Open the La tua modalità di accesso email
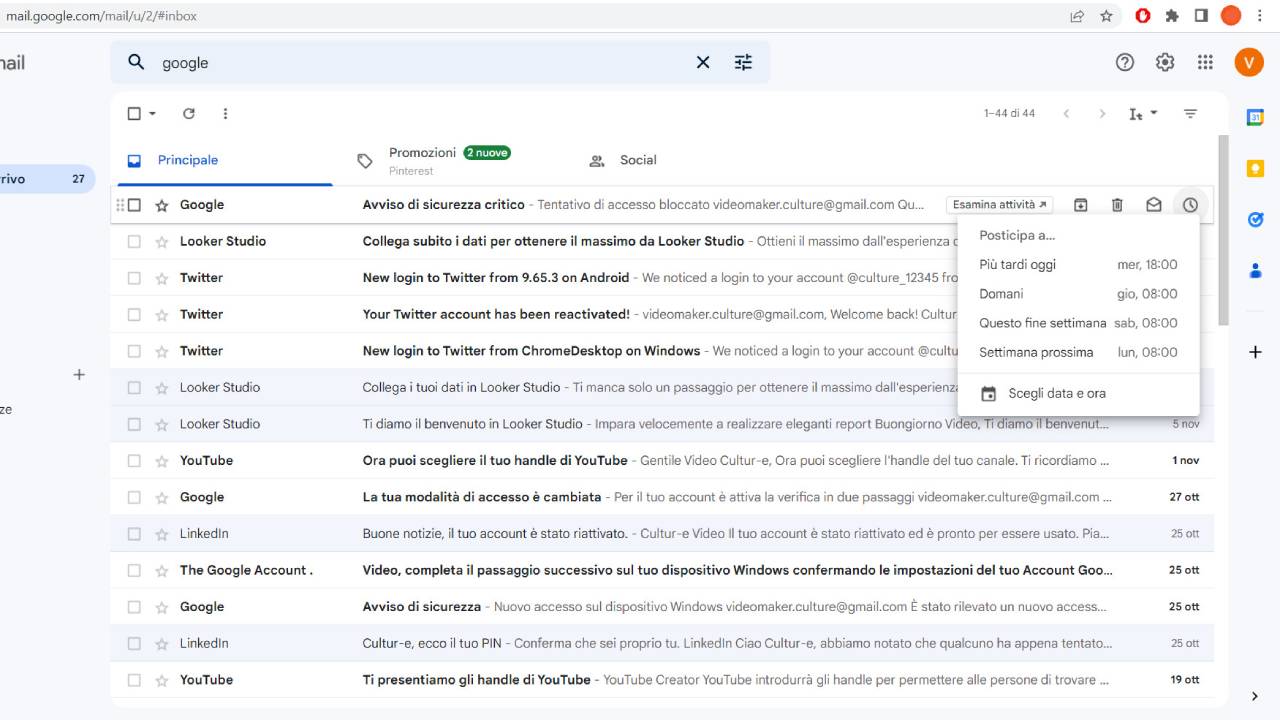 [662, 497]
